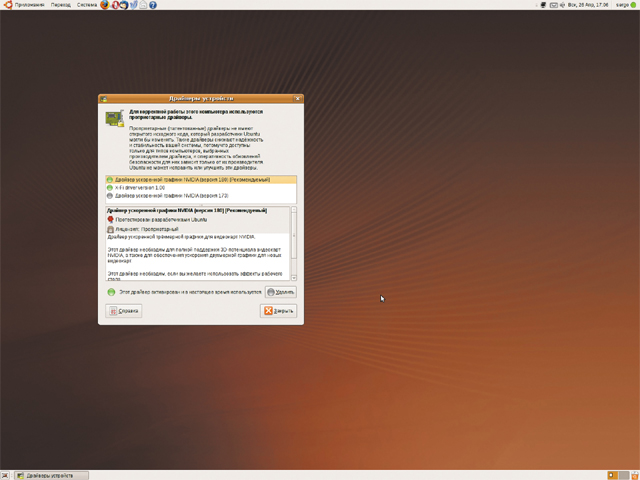This screenshot has height=480, width=640.
Task: Select NVIDIA driver version 173 row
Action: 201,196
